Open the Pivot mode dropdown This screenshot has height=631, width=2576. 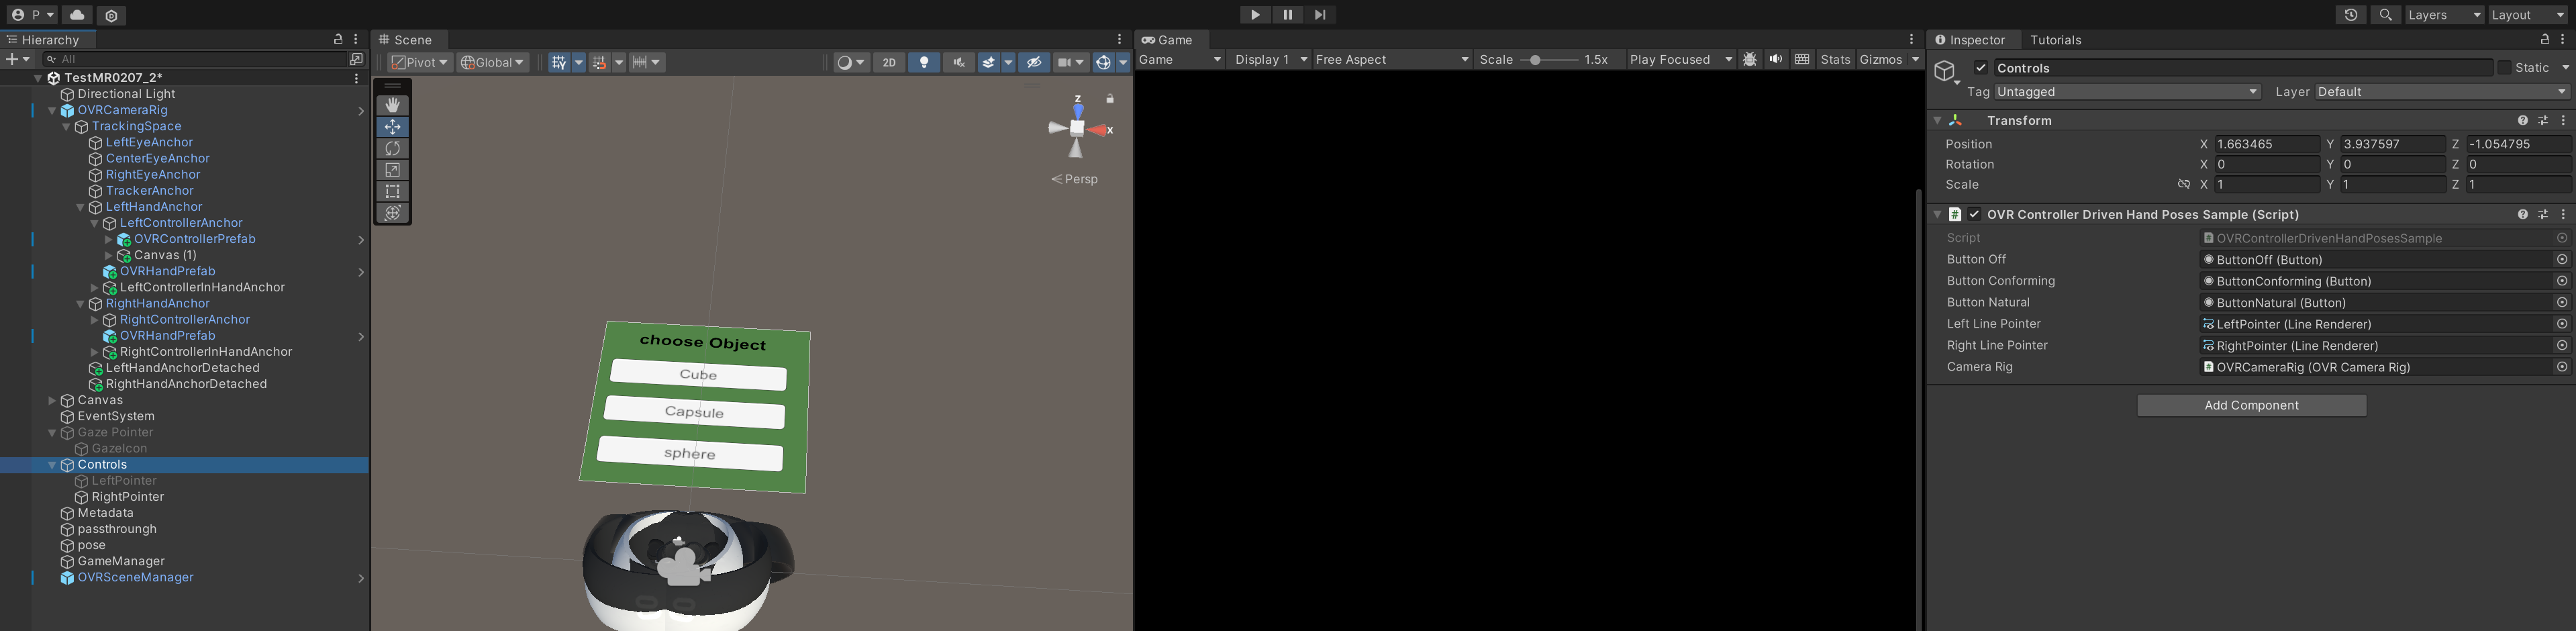click(x=420, y=62)
